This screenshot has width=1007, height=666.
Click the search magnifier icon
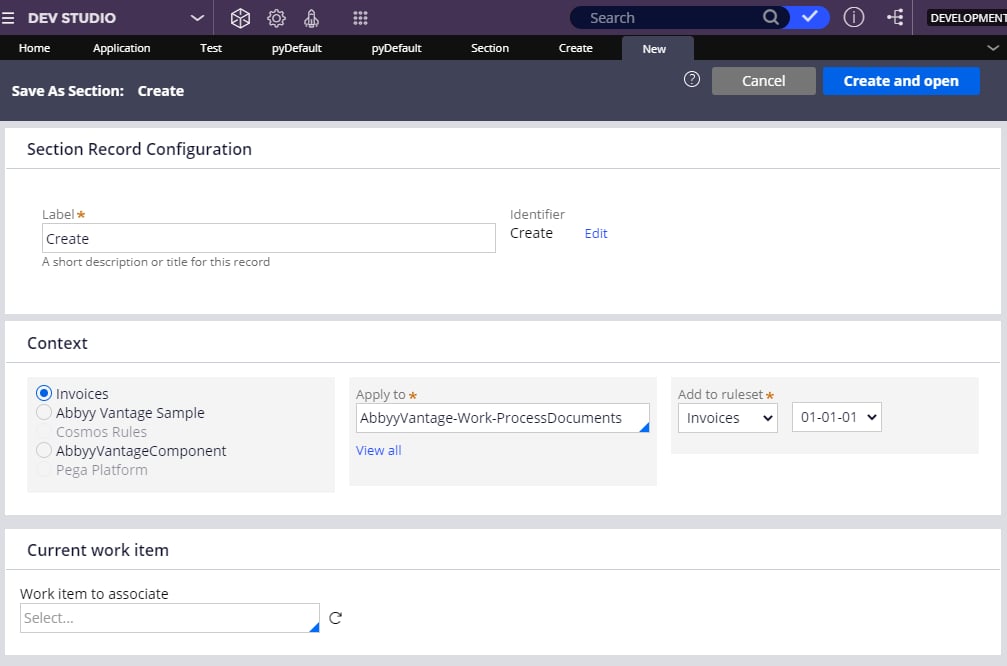pos(771,17)
